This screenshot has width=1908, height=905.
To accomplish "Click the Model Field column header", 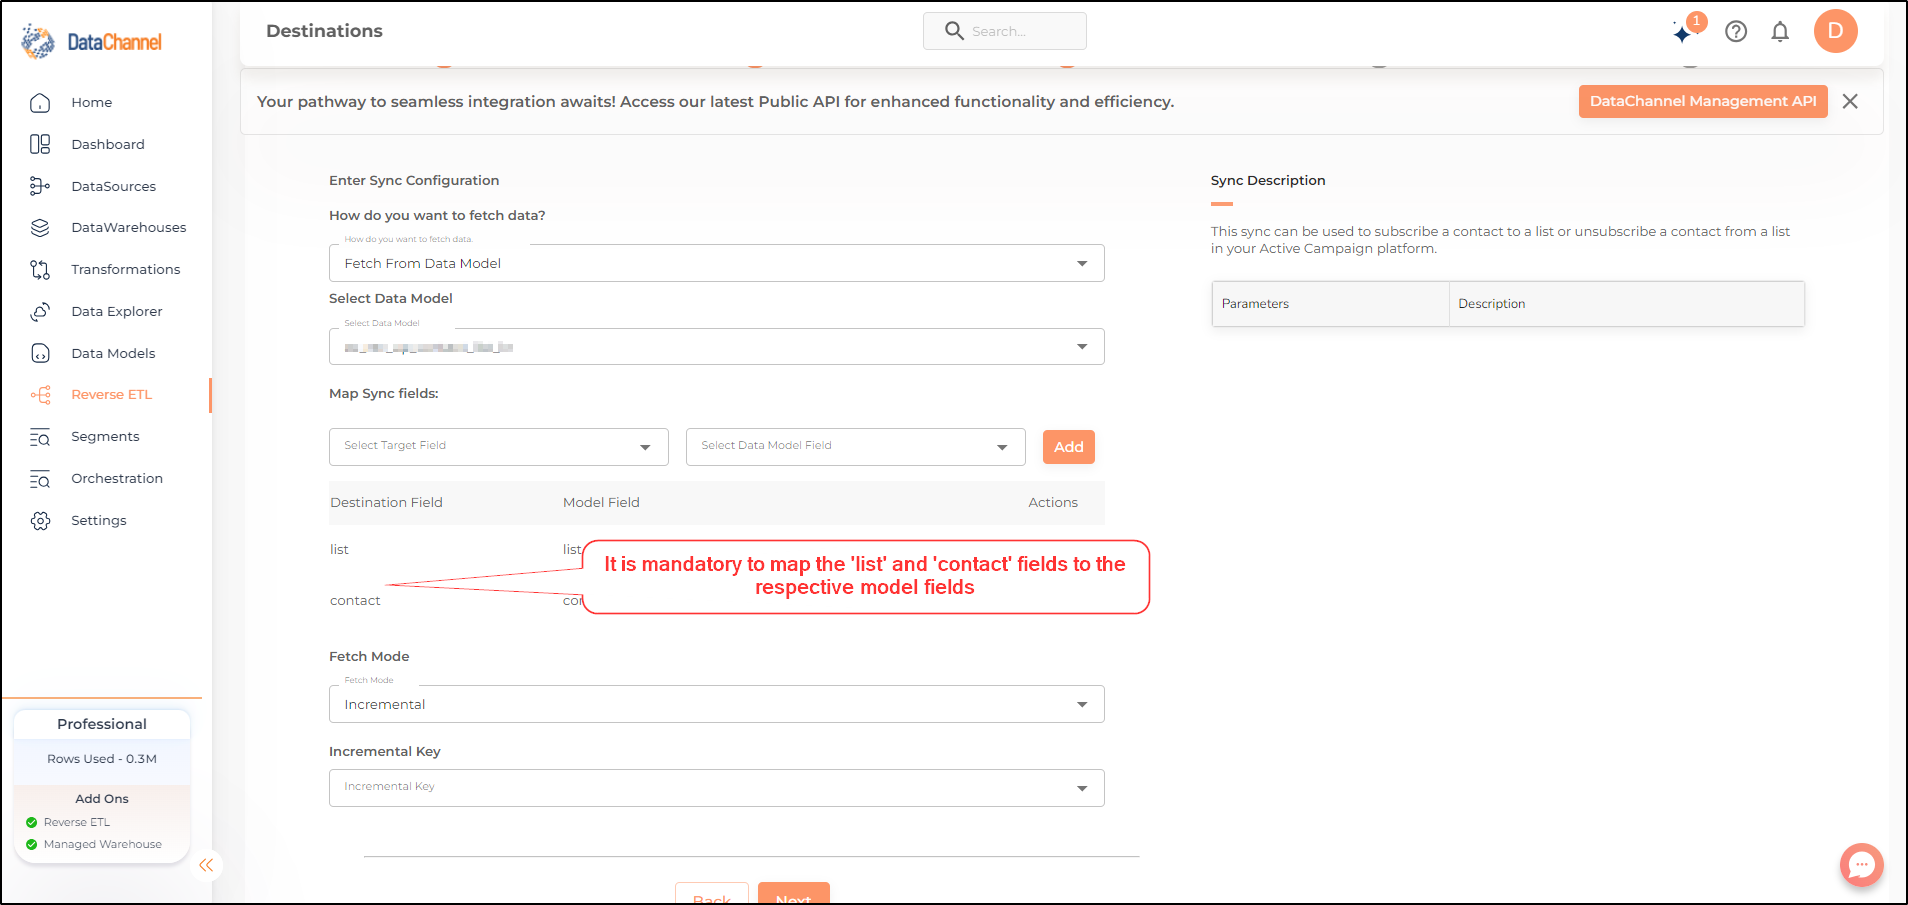I will pos(601,503).
